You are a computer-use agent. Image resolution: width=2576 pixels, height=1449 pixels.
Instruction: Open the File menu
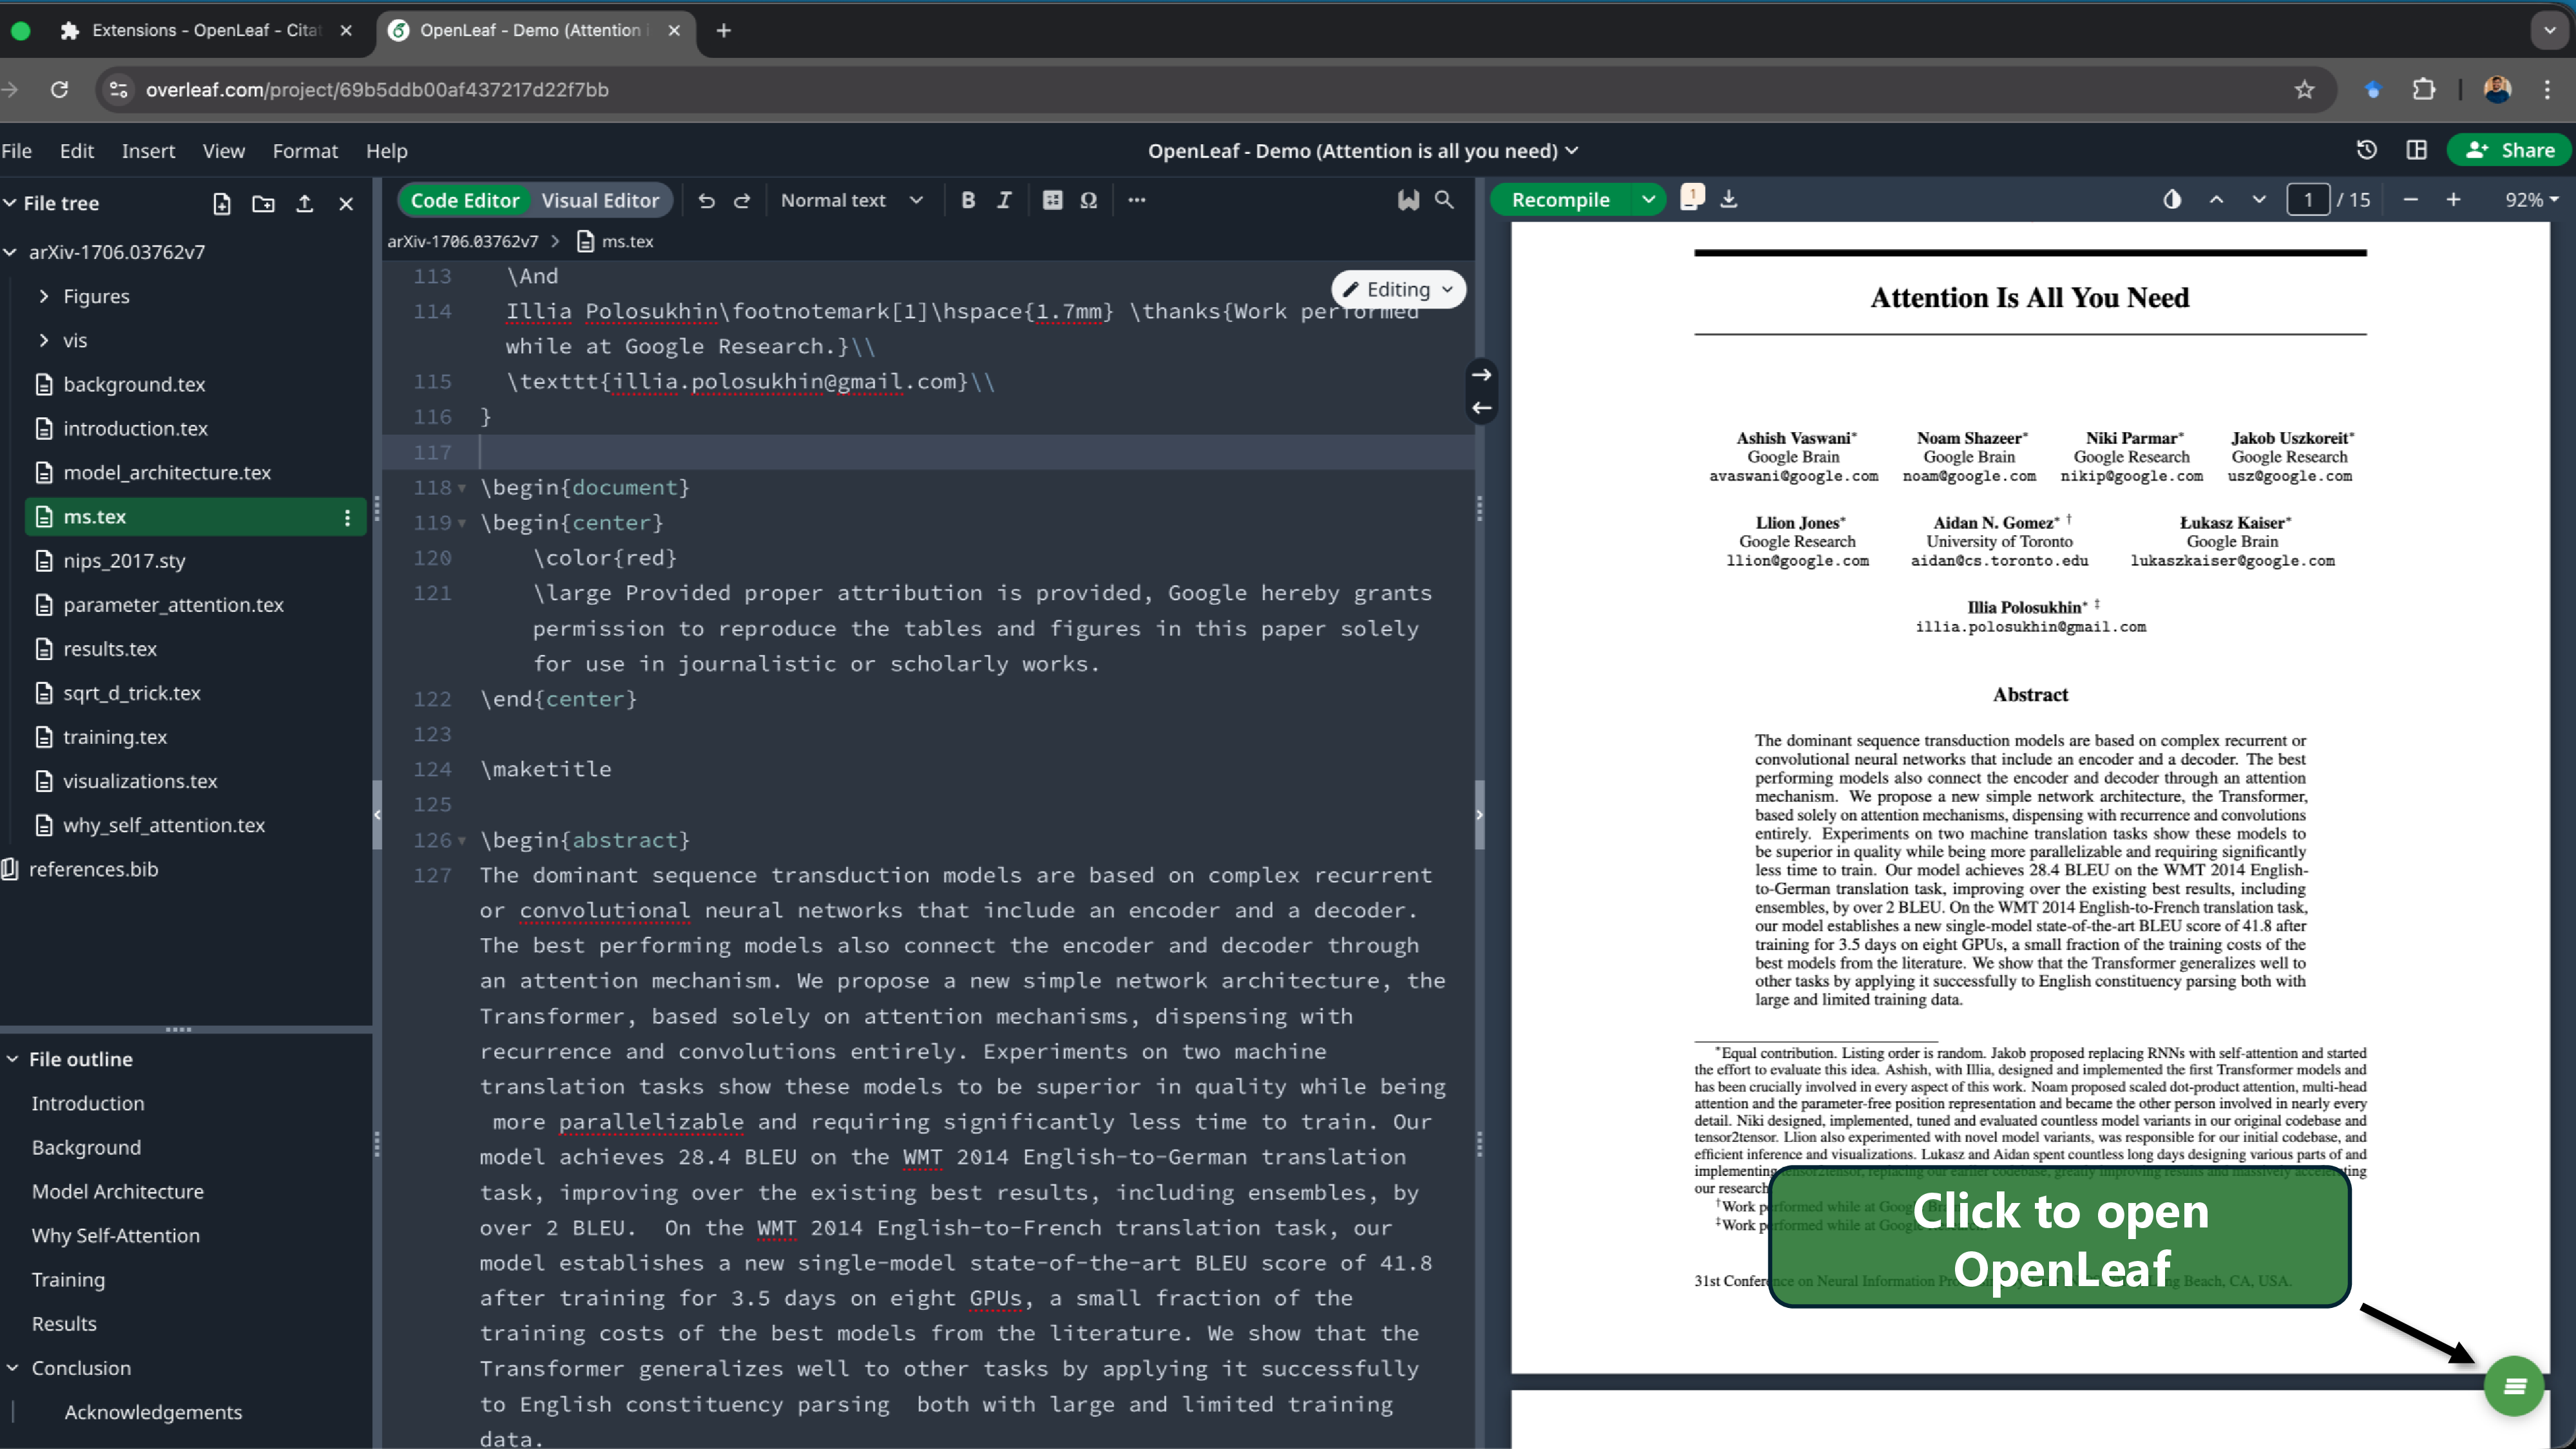click(17, 151)
